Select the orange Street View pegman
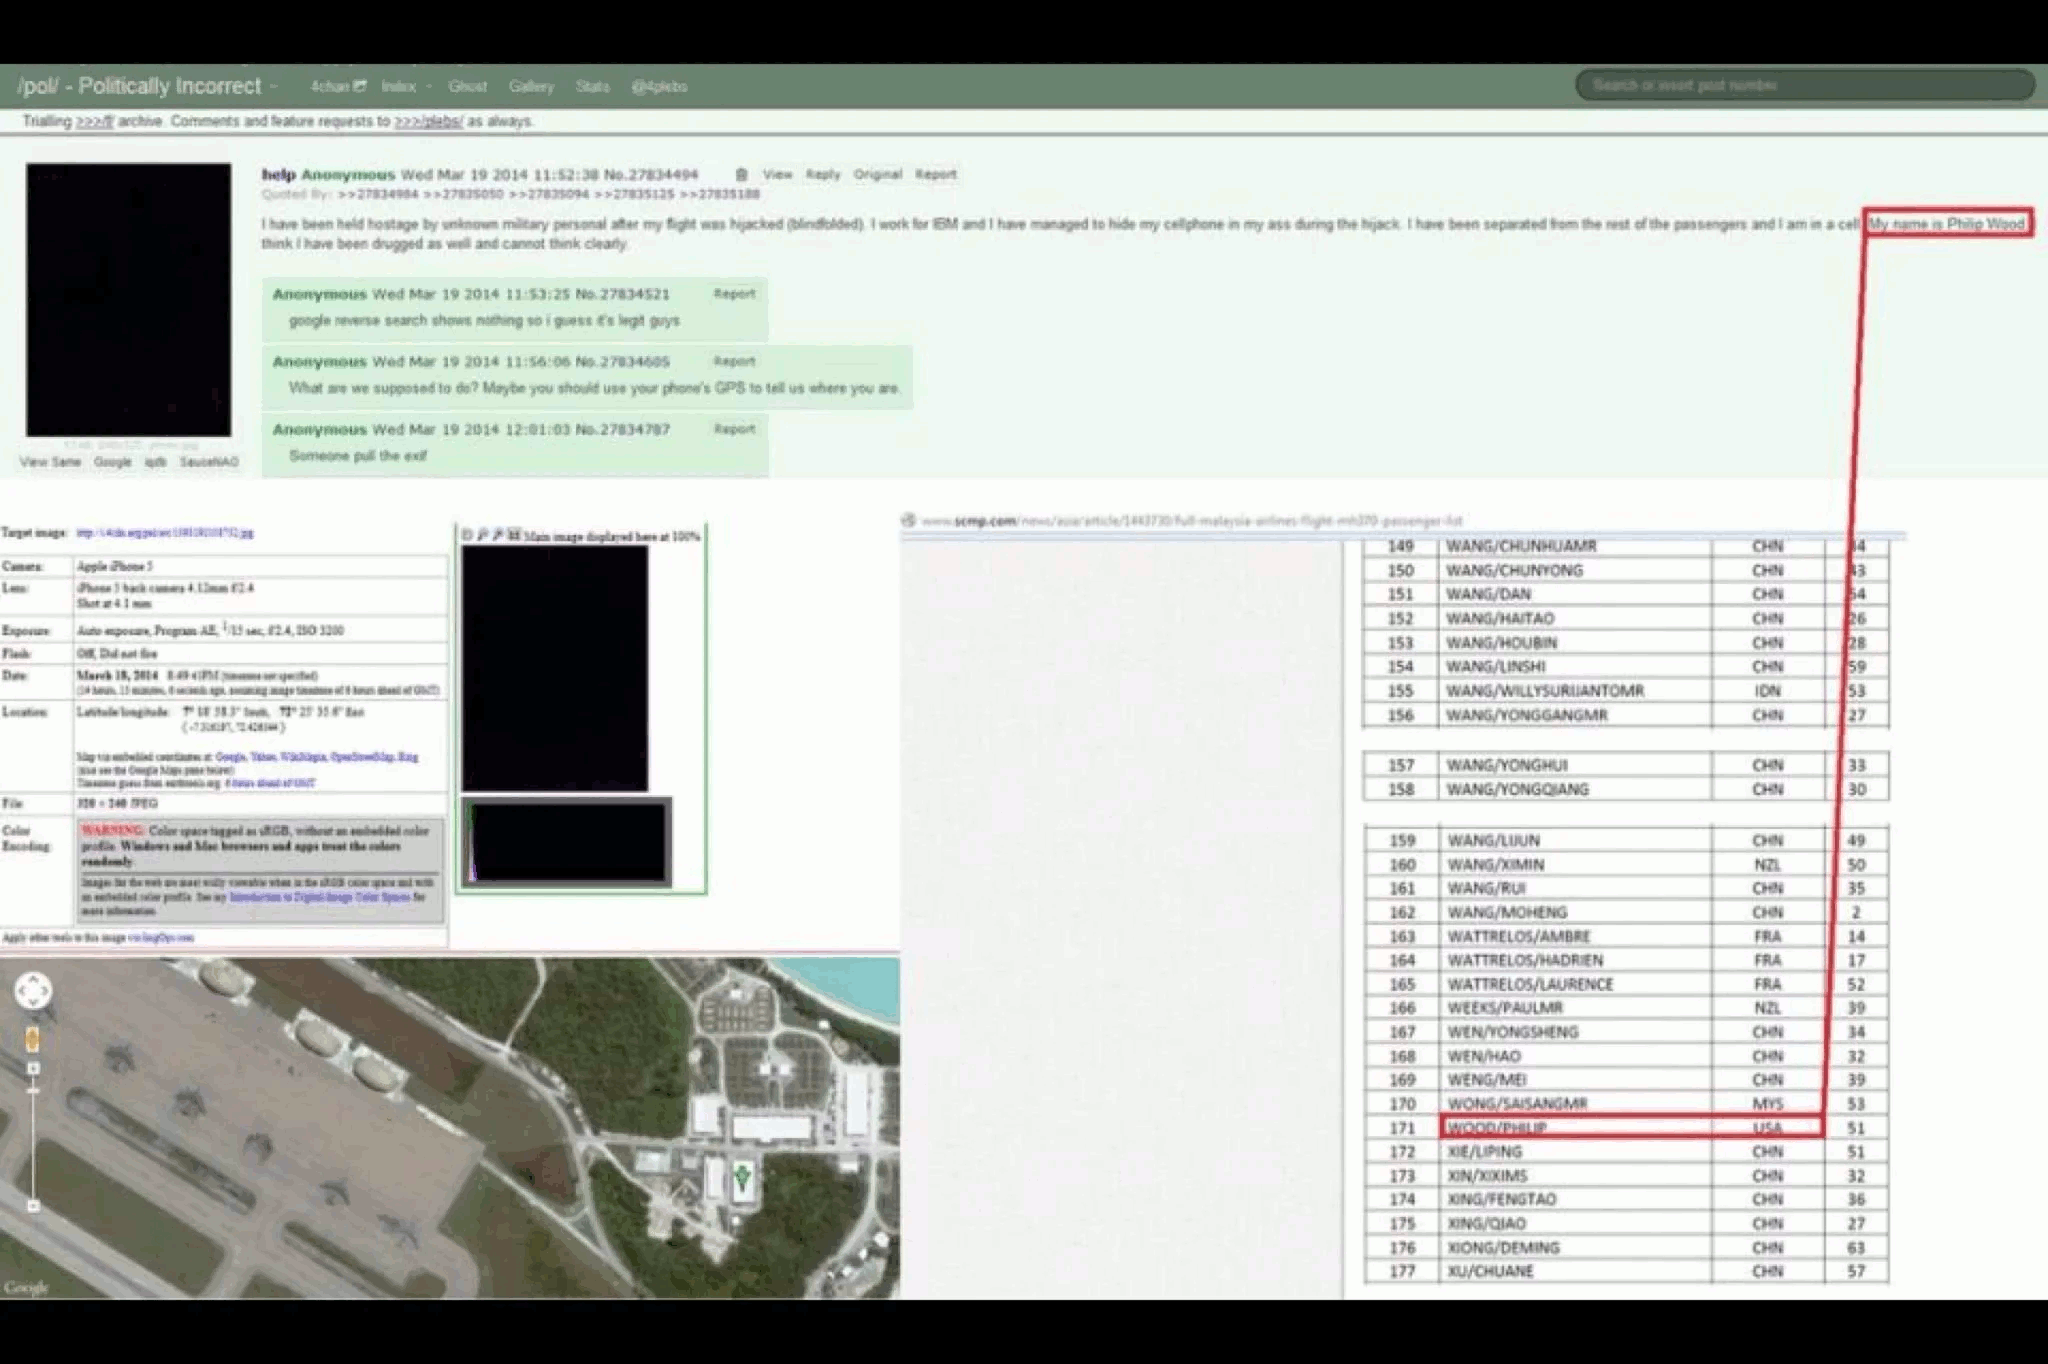Image resolution: width=2048 pixels, height=1364 pixels. tap(33, 1039)
